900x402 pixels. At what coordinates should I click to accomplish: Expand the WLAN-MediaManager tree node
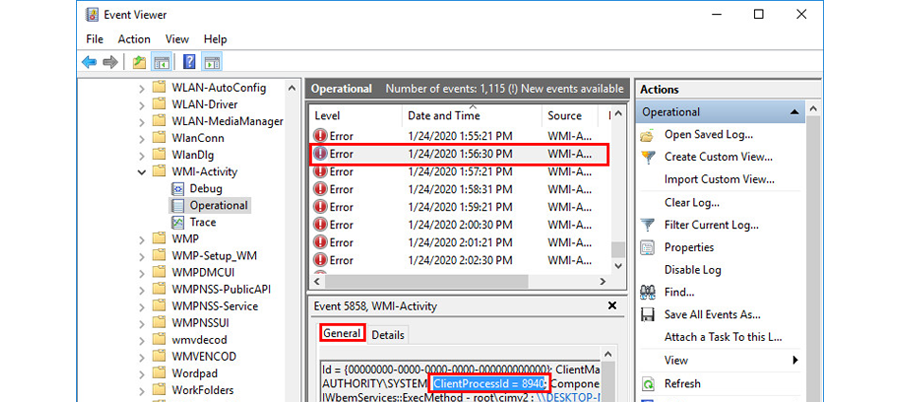pos(142,122)
